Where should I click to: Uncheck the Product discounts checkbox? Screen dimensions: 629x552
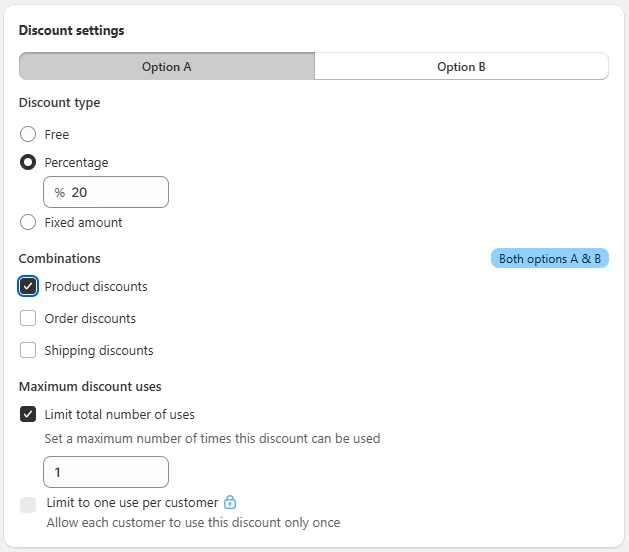click(x=28, y=286)
